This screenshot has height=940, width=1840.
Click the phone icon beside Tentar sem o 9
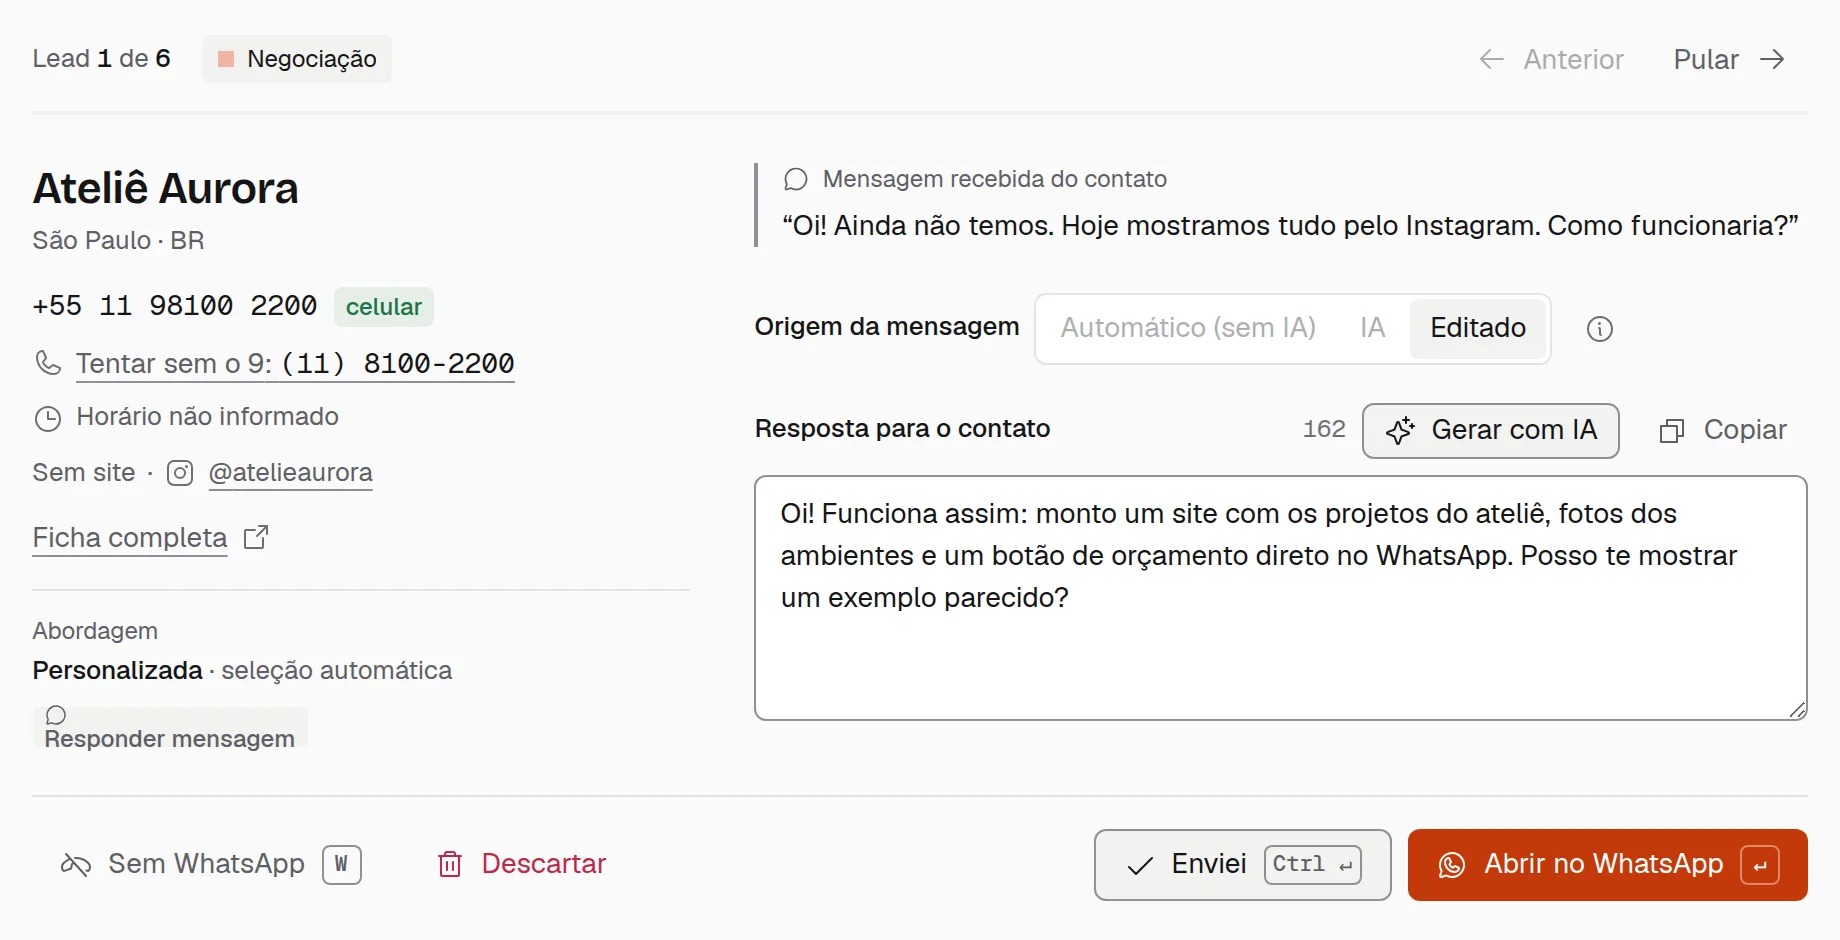48,362
